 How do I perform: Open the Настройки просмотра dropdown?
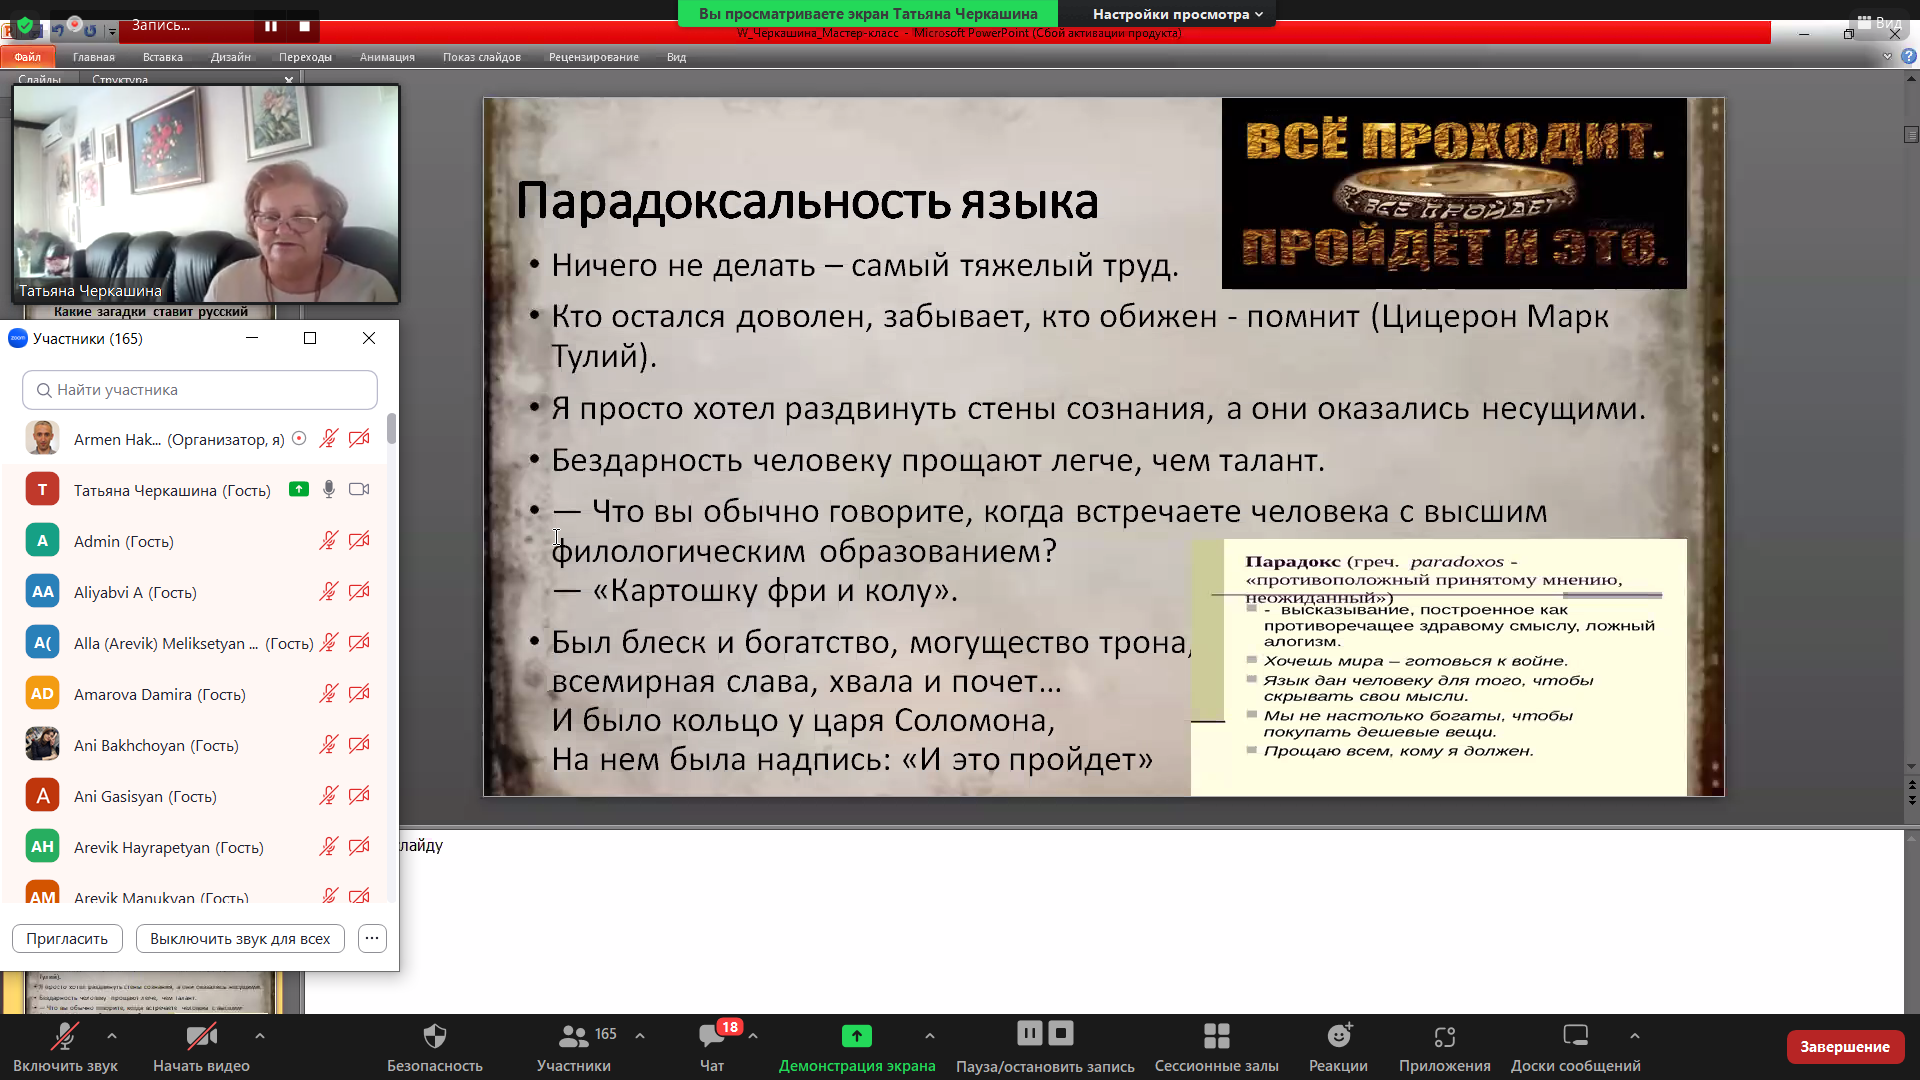(x=1177, y=14)
